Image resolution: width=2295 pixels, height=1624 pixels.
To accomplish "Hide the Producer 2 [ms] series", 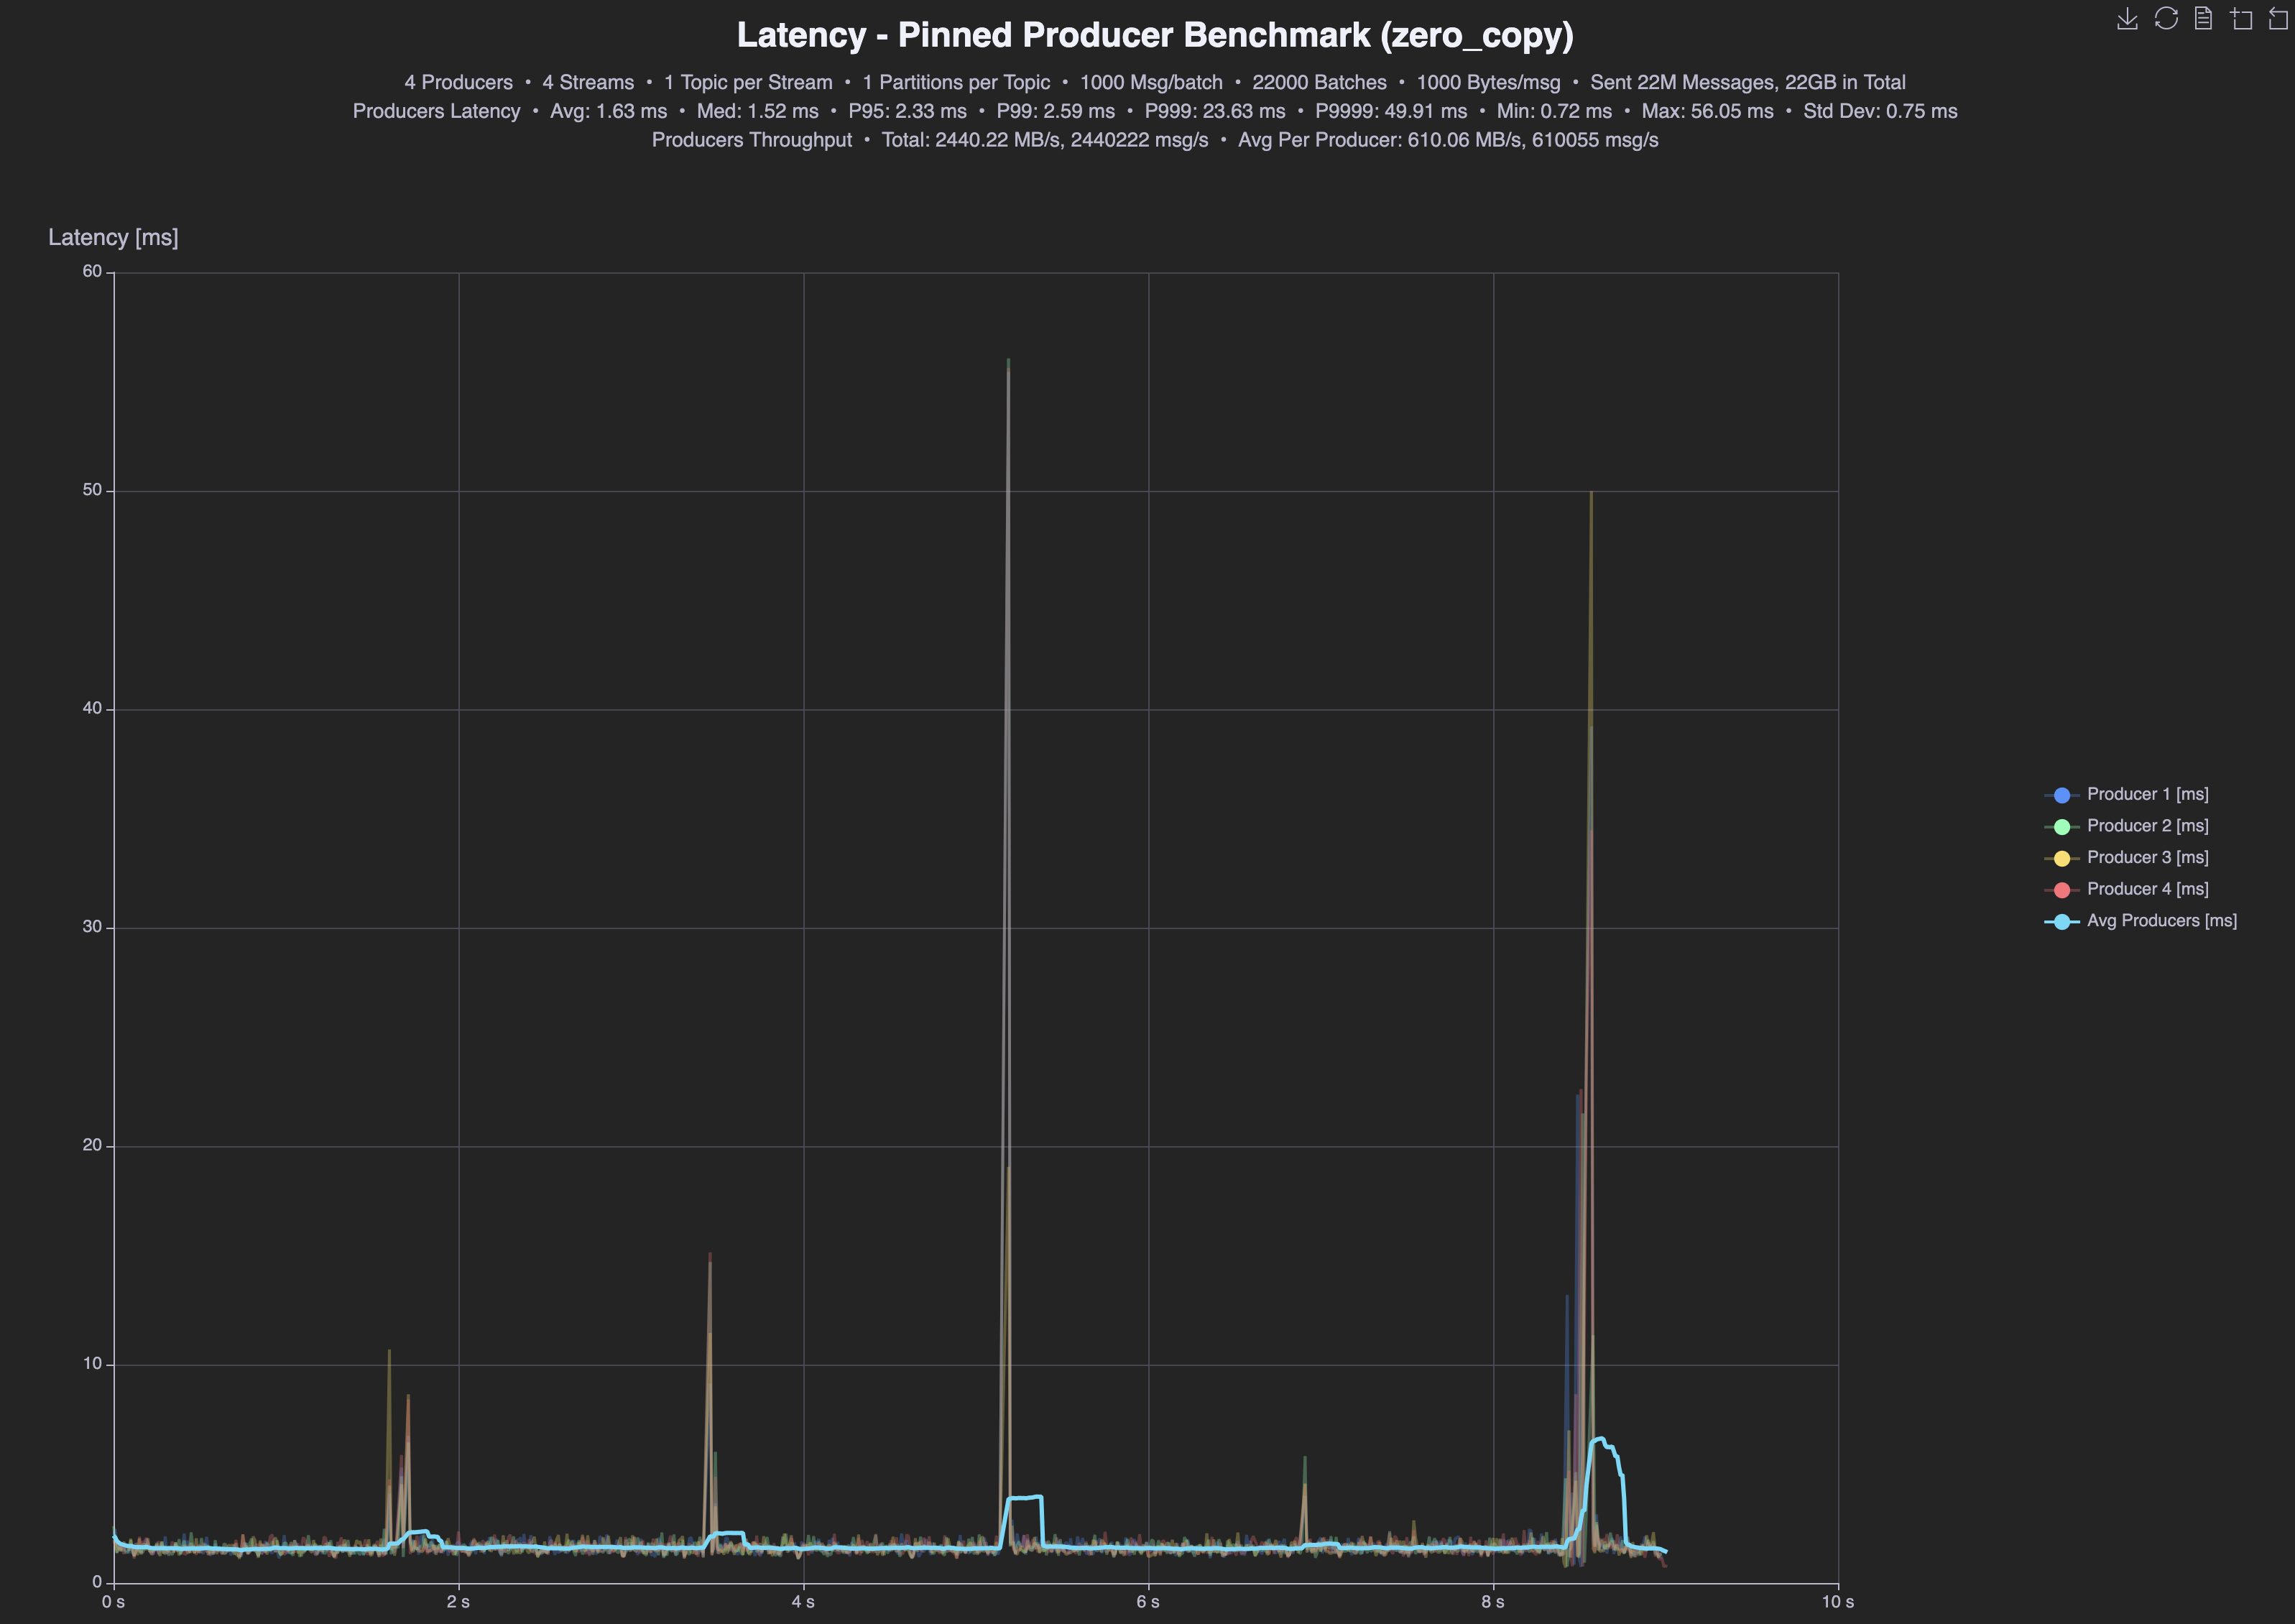I will [x=2147, y=826].
